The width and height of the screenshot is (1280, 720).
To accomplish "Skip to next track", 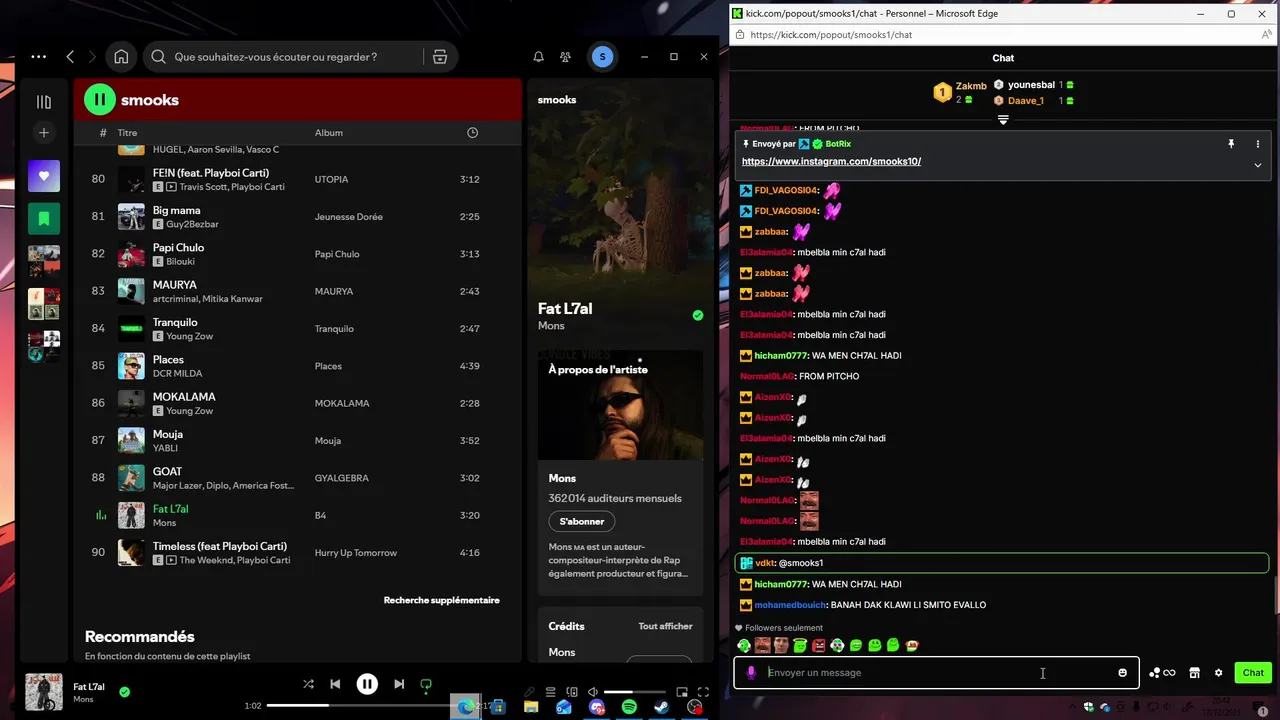I will pos(399,684).
